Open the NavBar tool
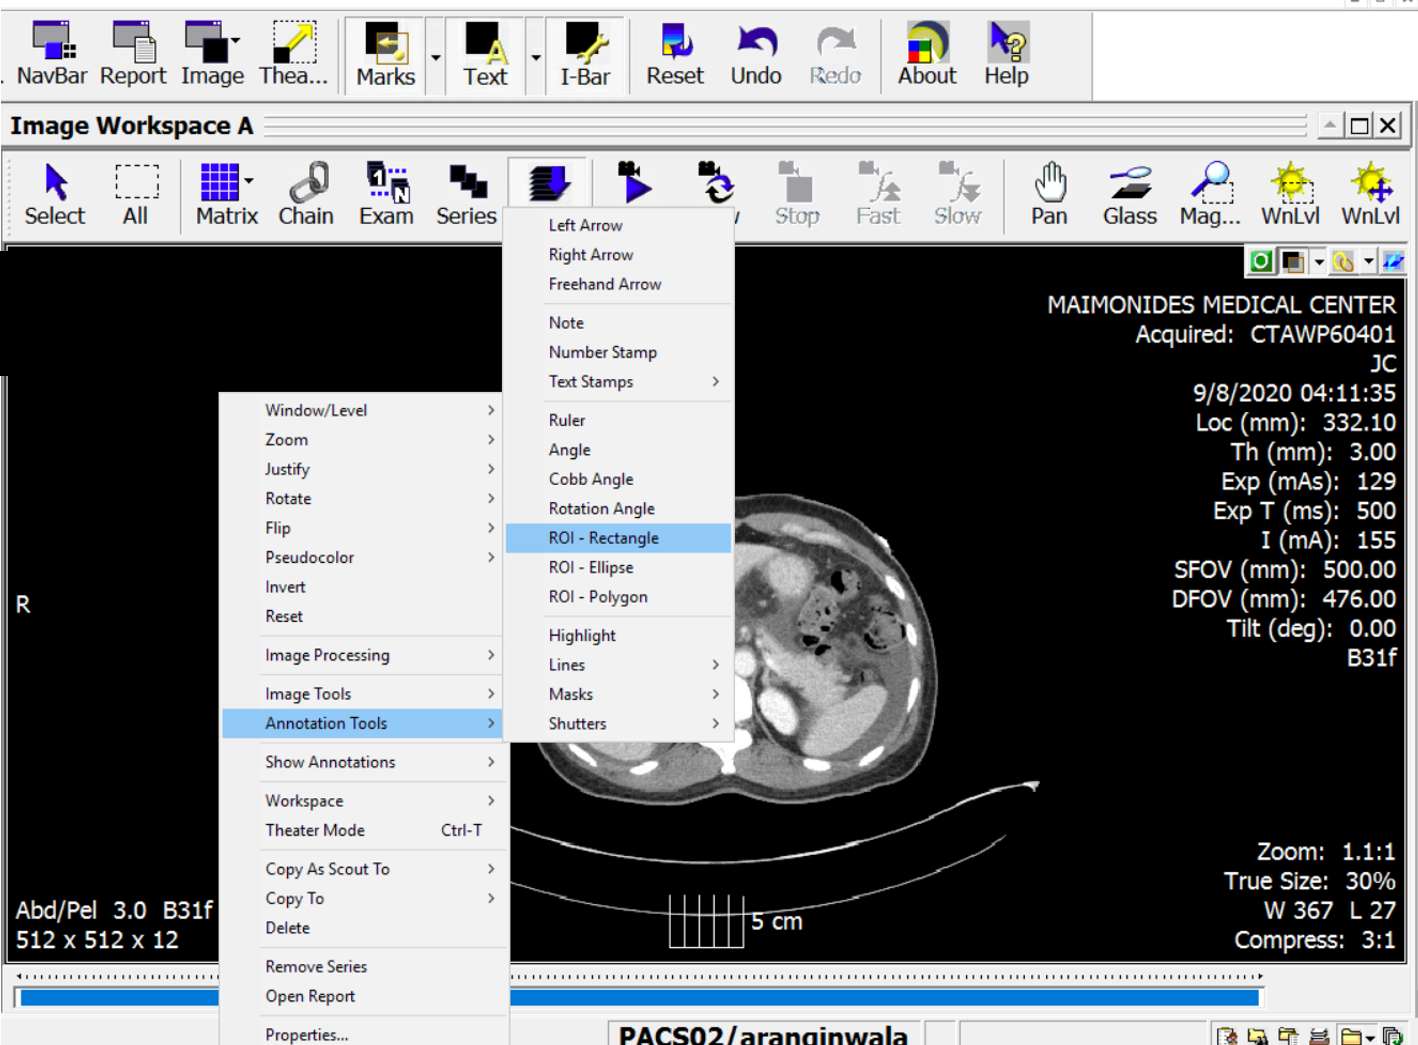This screenshot has height=1045, width=1418. tap(52, 55)
